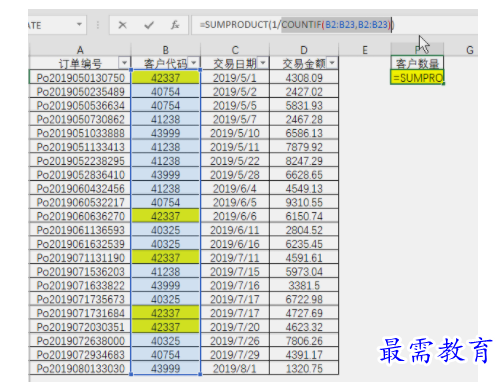Click date cell 2019/7/20

[235, 327]
